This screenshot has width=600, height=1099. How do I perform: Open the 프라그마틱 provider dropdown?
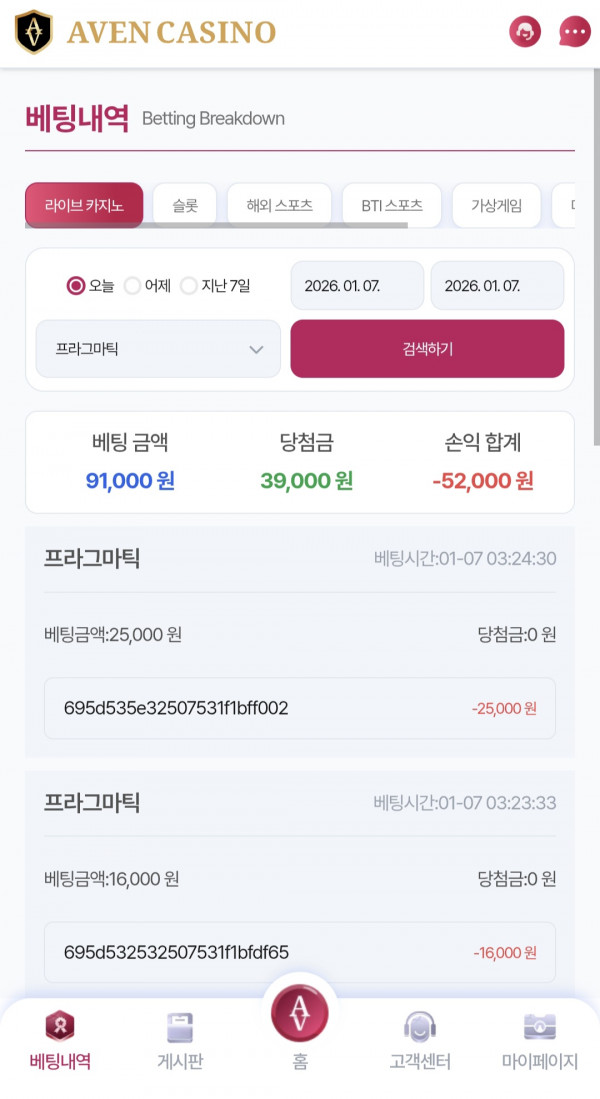coord(157,348)
